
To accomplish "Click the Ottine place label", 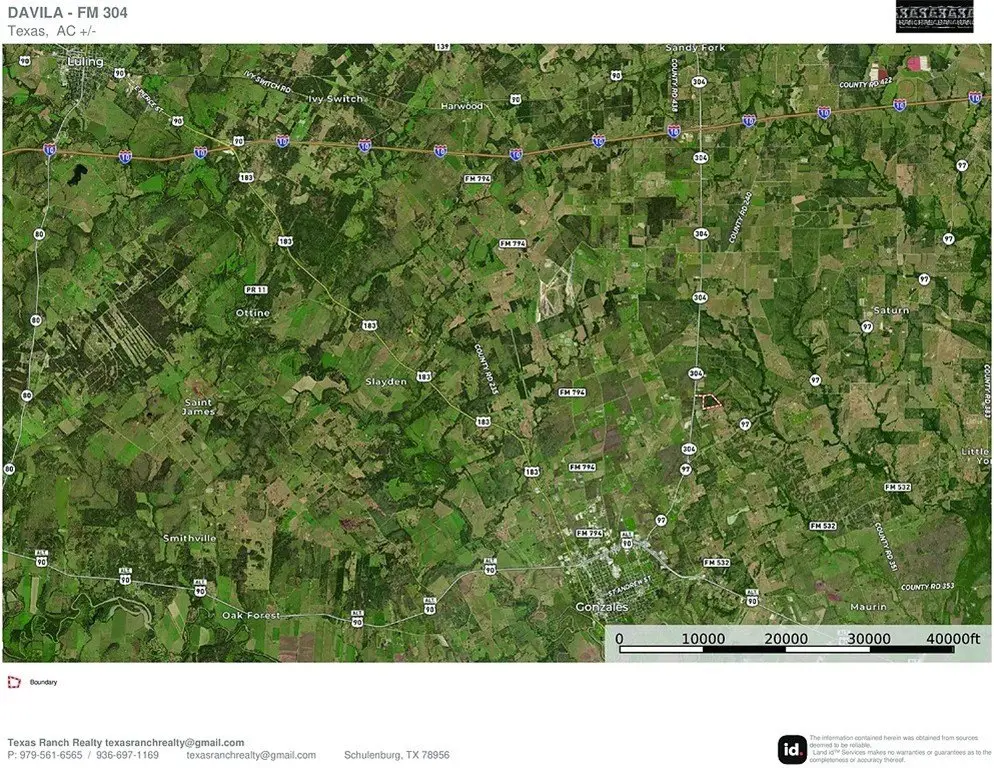I will pyautogui.click(x=253, y=313).
